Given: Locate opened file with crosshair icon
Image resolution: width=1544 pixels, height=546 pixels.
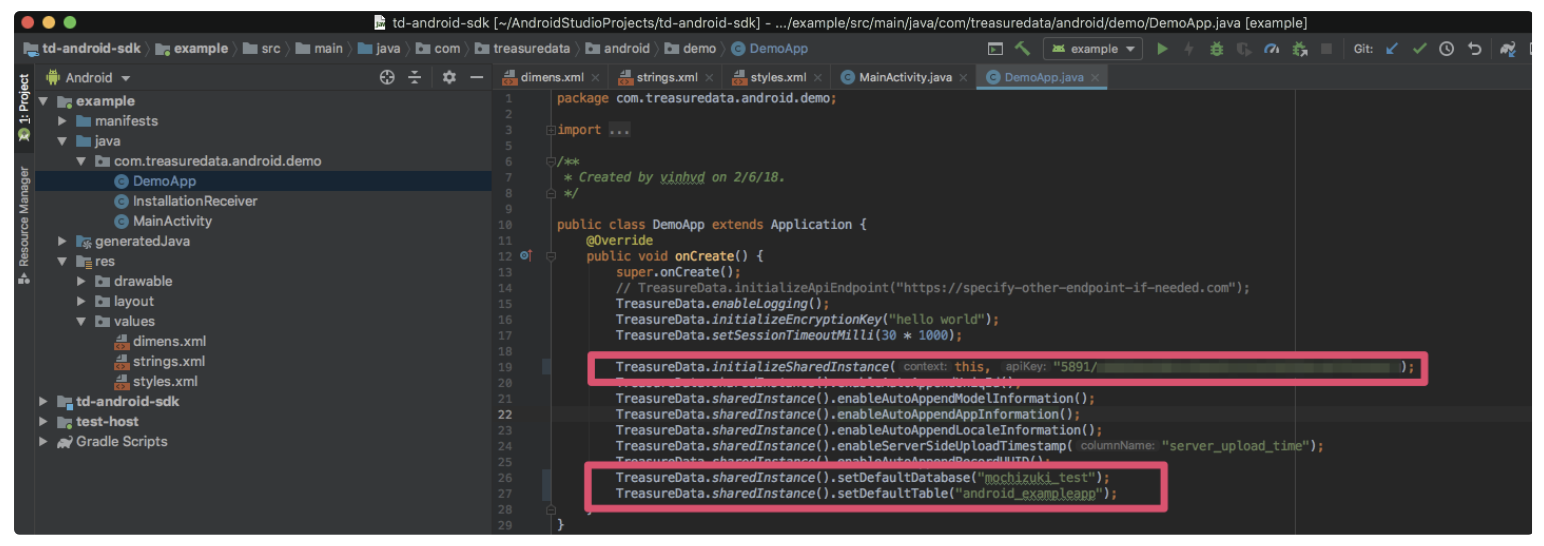Looking at the screenshot, I should 388,78.
